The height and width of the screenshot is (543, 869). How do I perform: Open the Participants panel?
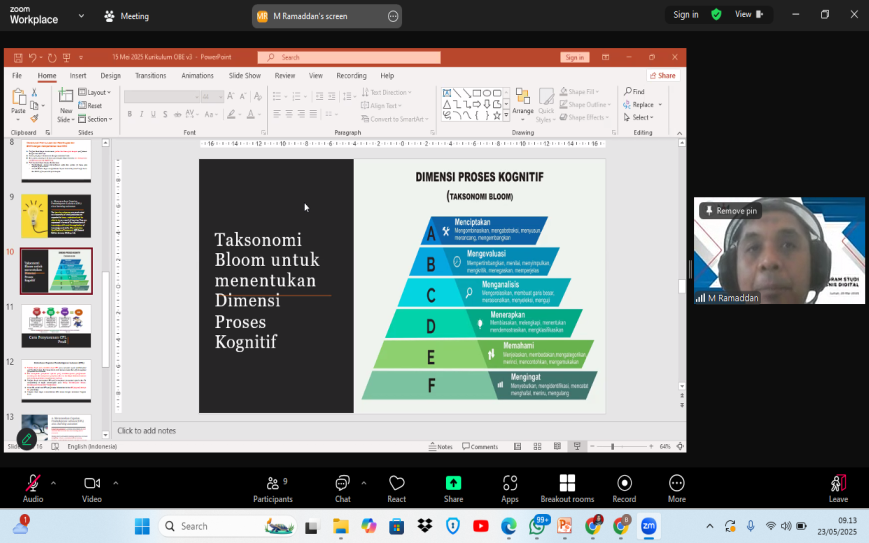[x=272, y=484]
